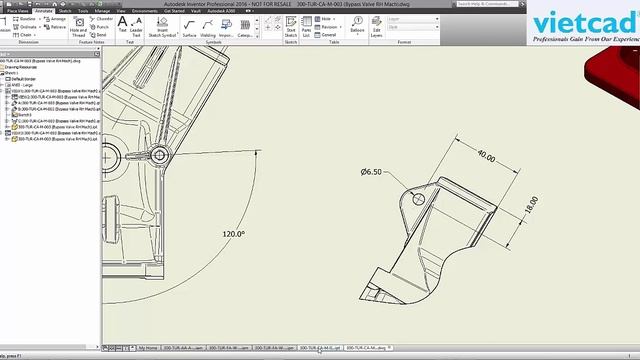Select the Welding symbol tool

(208, 28)
